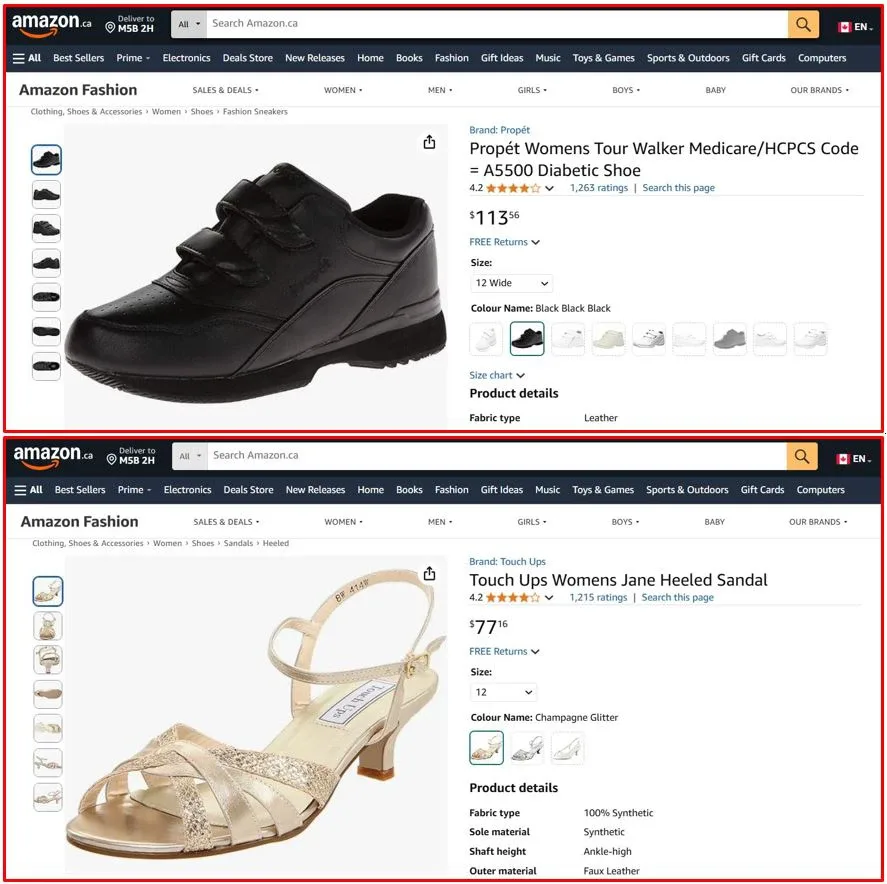Select the grey shoe colour swatch
Image resolution: width=887 pixels, height=884 pixels.
click(x=729, y=338)
